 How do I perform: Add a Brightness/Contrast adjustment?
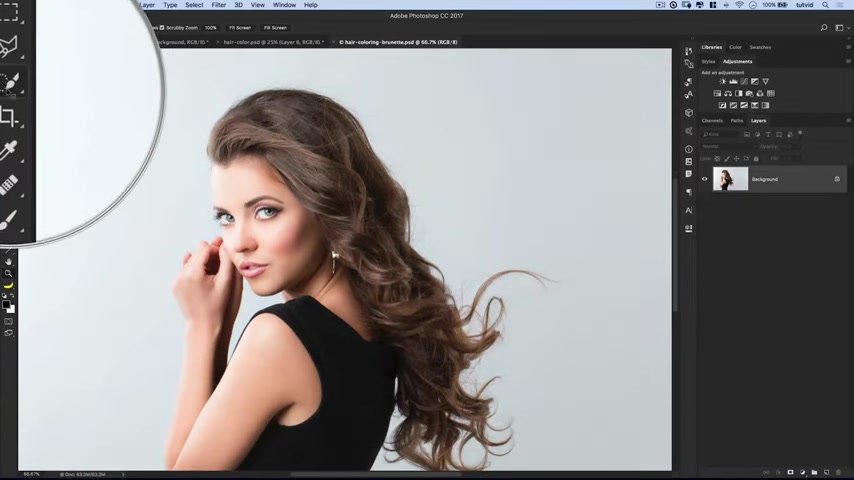pyautogui.click(x=723, y=82)
